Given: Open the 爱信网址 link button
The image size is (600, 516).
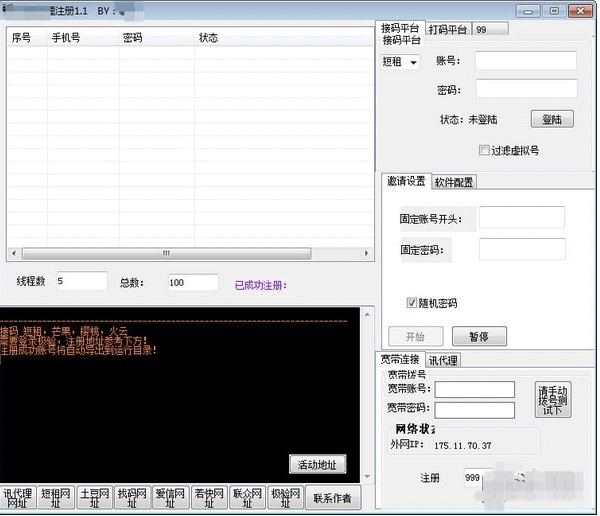Looking at the screenshot, I should (170, 498).
